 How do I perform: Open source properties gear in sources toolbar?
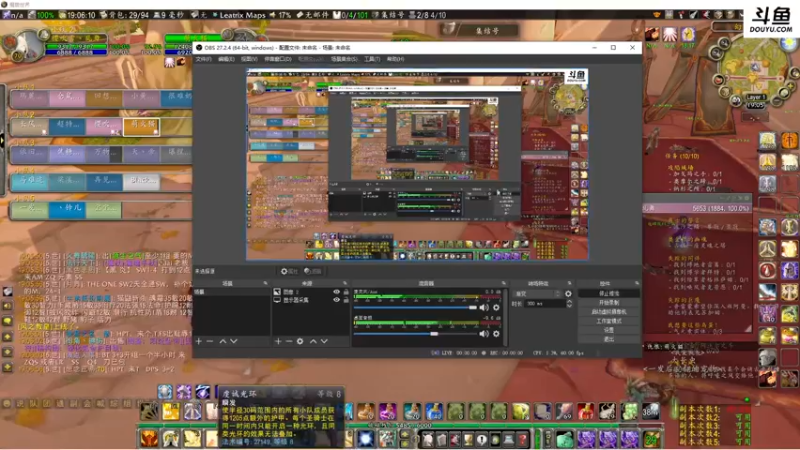coord(300,341)
